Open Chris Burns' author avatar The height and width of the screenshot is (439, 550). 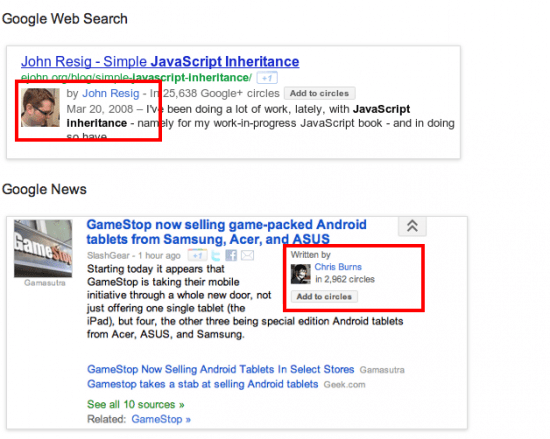301,274
